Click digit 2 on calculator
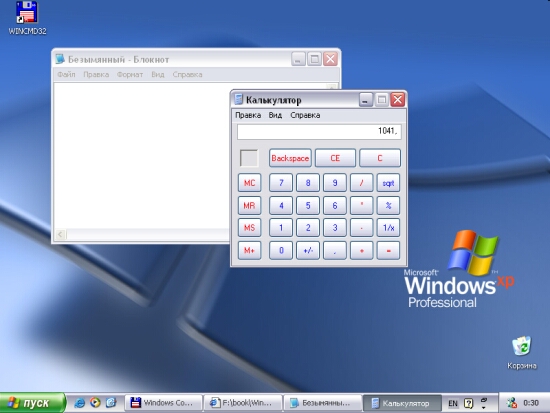Screen dimensions: 550x413 point(308,228)
